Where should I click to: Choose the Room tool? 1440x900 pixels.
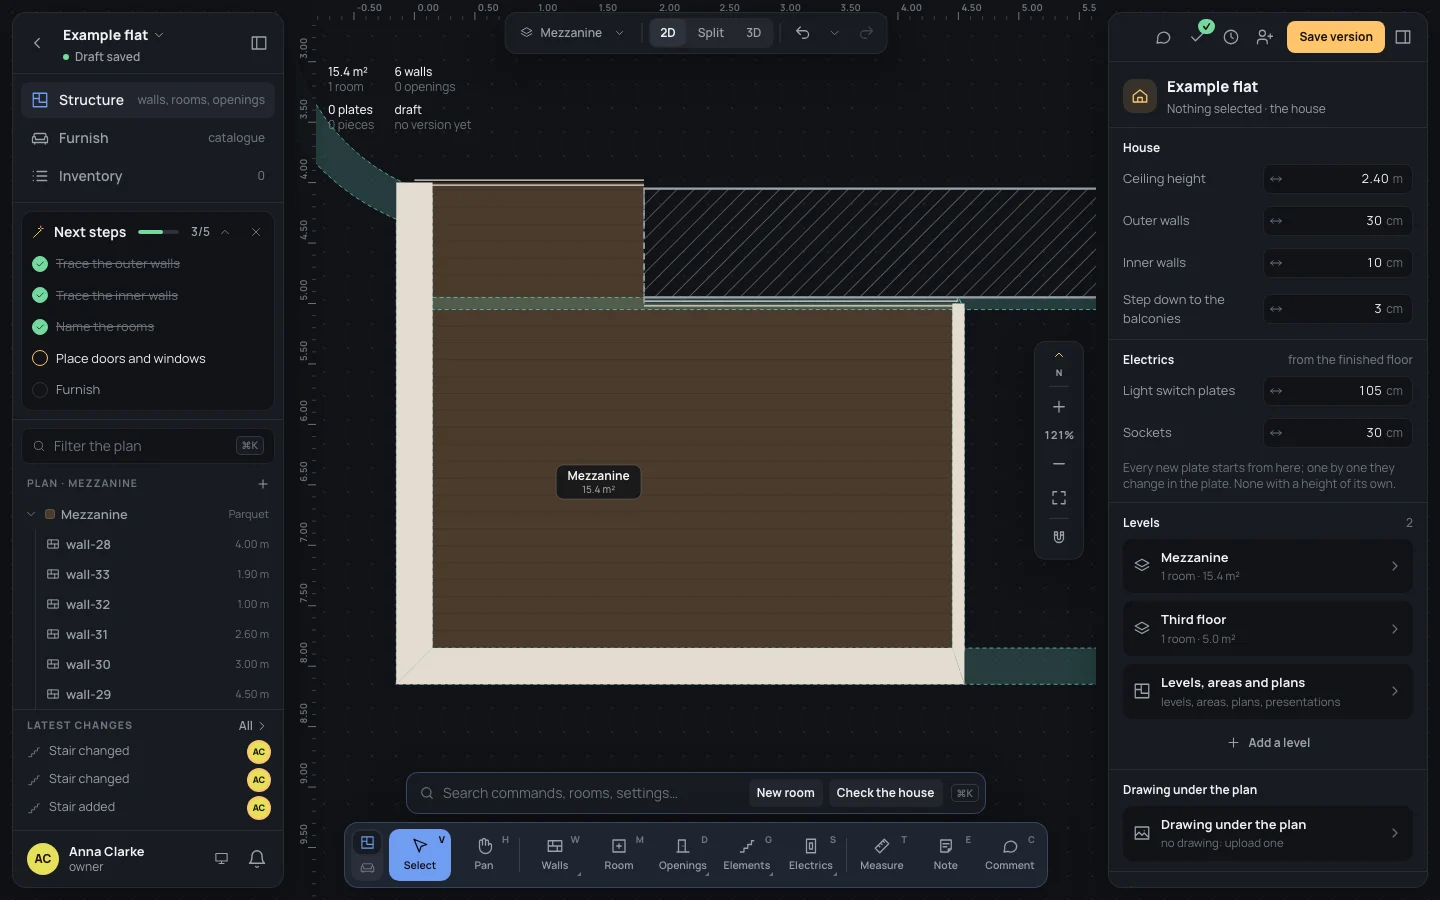pos(619,854)
